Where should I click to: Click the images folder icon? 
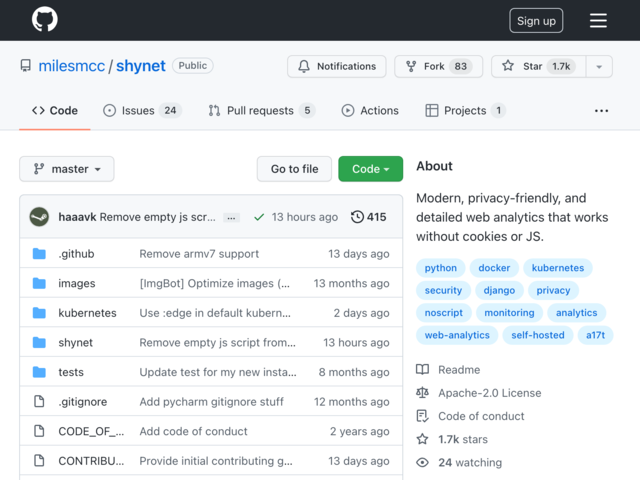coord(39,283)
